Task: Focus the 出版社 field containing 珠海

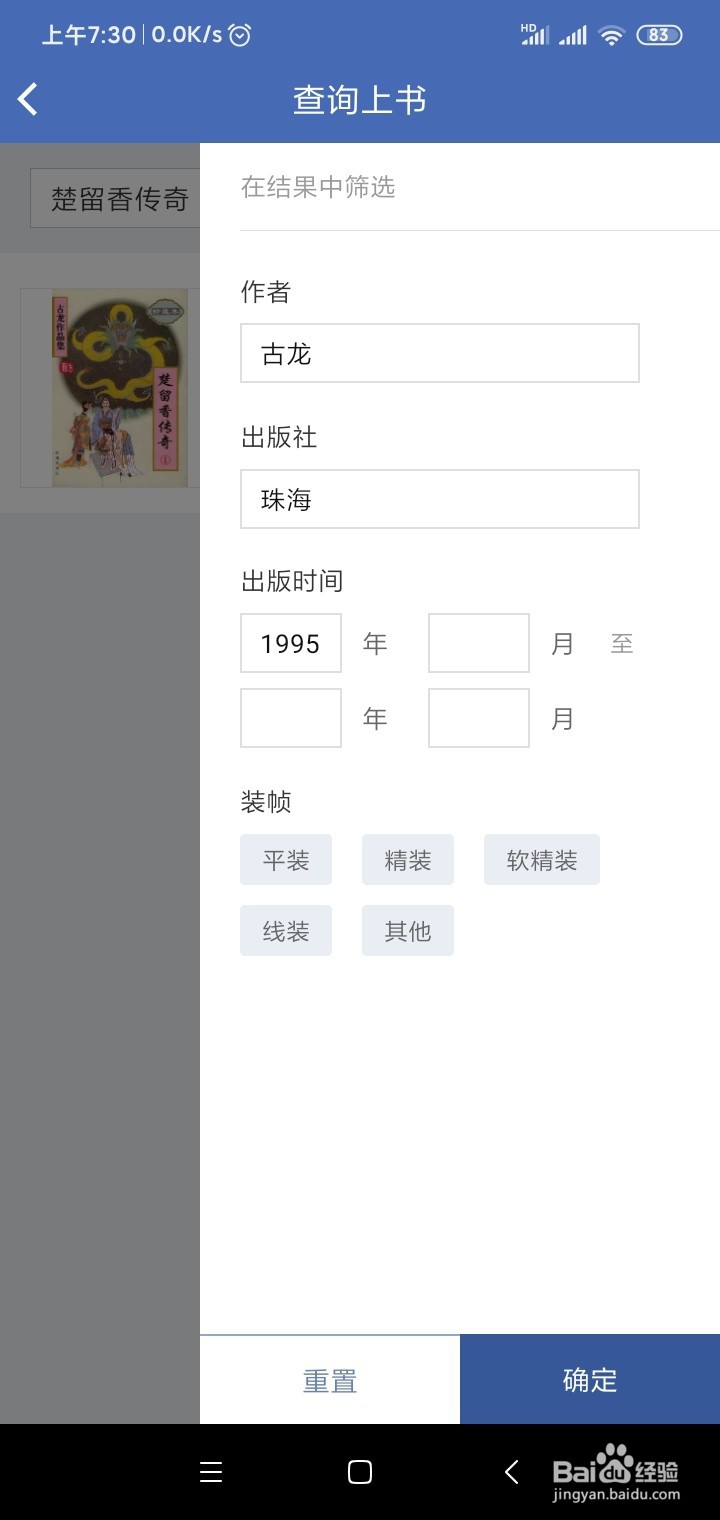Action: tap(440, 499)
